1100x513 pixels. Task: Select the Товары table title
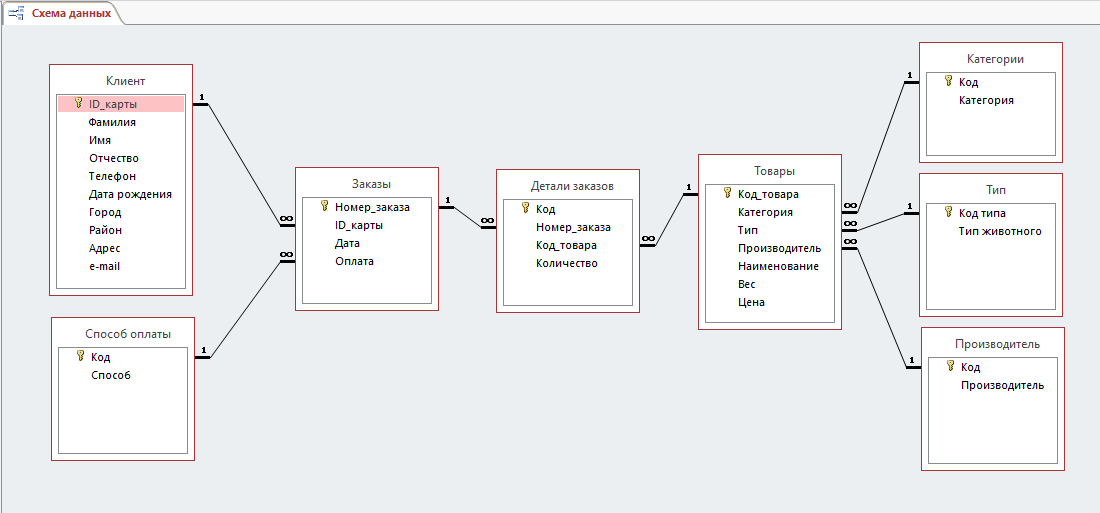pyautogui.click(x=774, y=170)
